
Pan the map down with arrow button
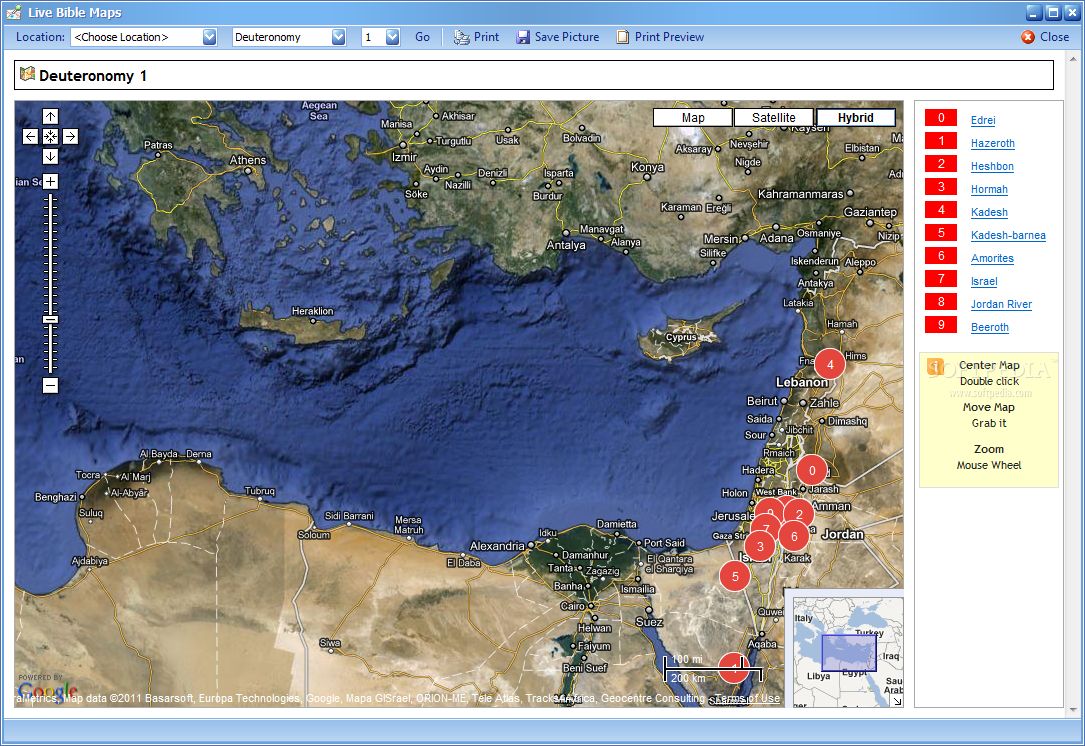click(x=51, y=156)
